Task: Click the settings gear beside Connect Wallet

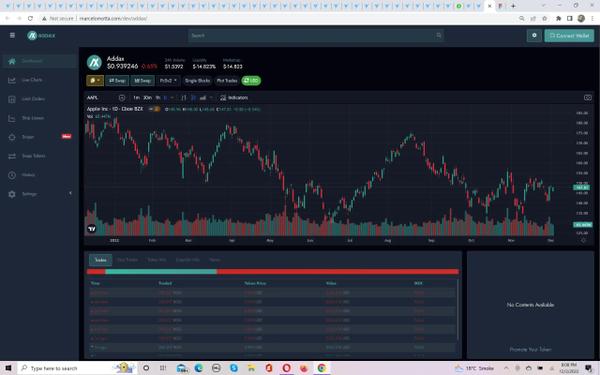Action: point(534,36)
